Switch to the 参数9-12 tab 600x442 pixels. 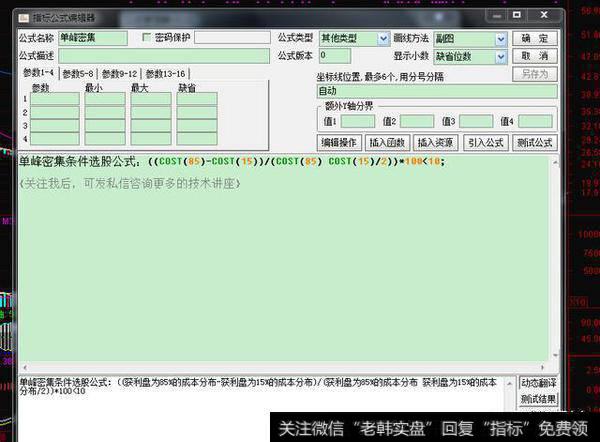point(119,73)
